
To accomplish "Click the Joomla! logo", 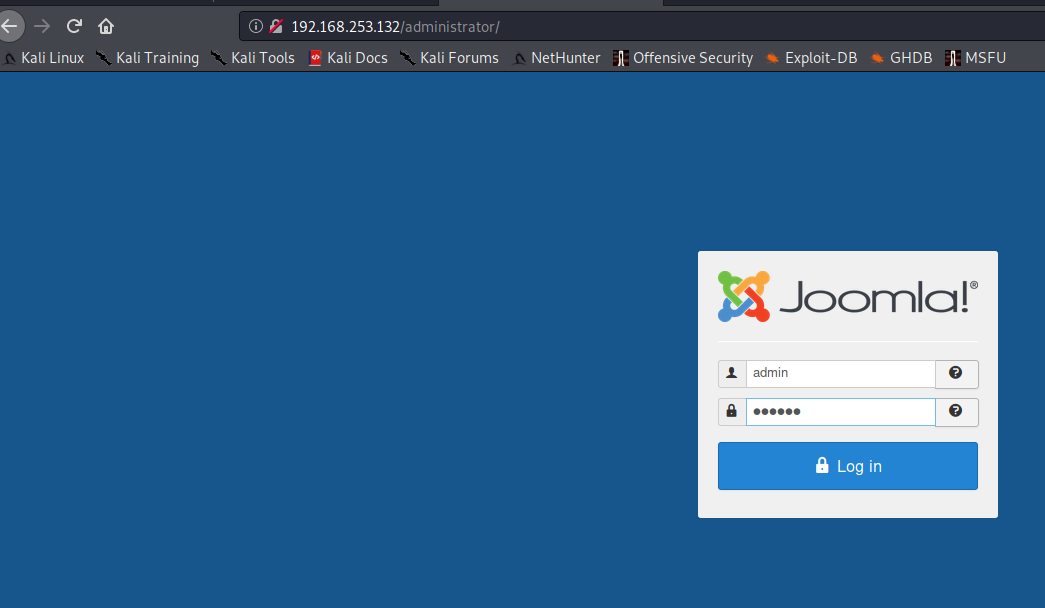I will click(x=848, y=297).
